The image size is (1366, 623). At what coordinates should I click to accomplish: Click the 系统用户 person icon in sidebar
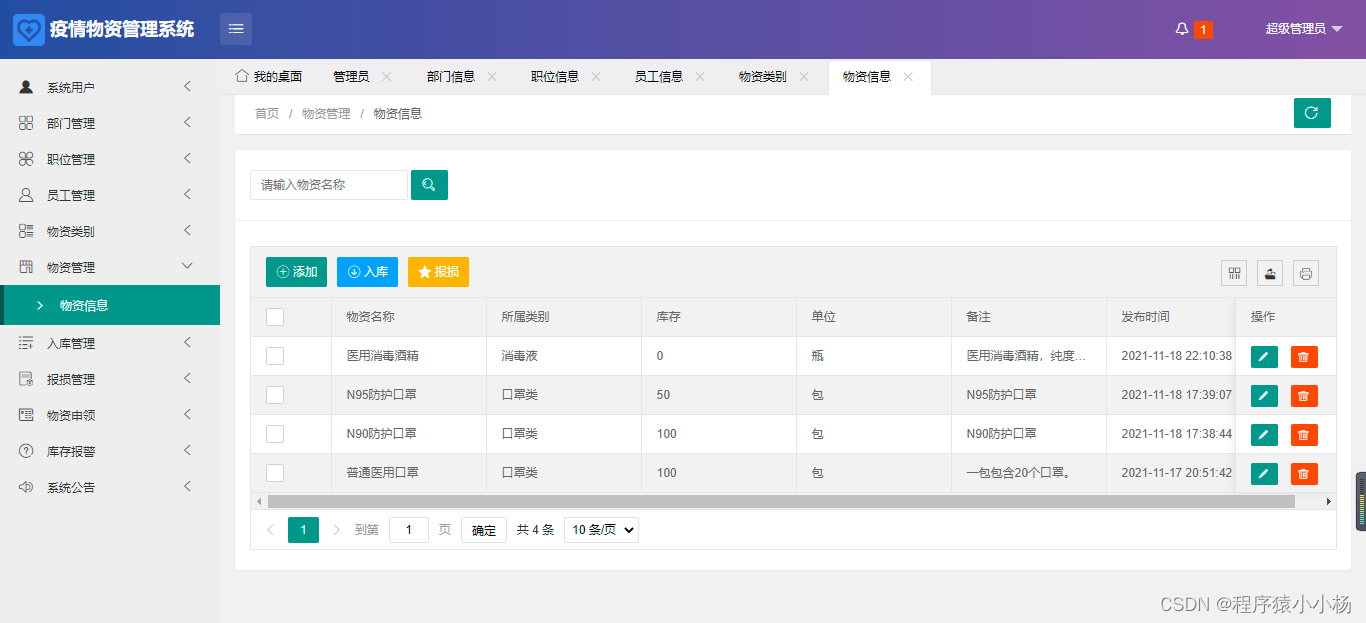(26, 87)
